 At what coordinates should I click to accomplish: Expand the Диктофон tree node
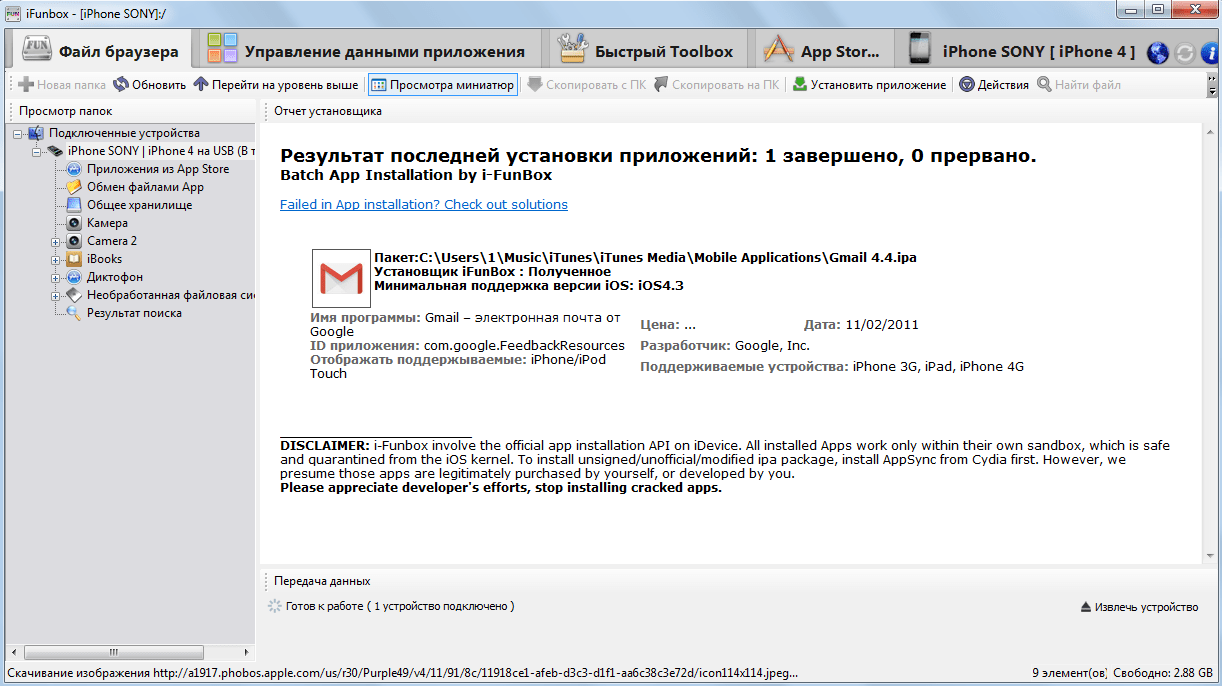point(56,277)
